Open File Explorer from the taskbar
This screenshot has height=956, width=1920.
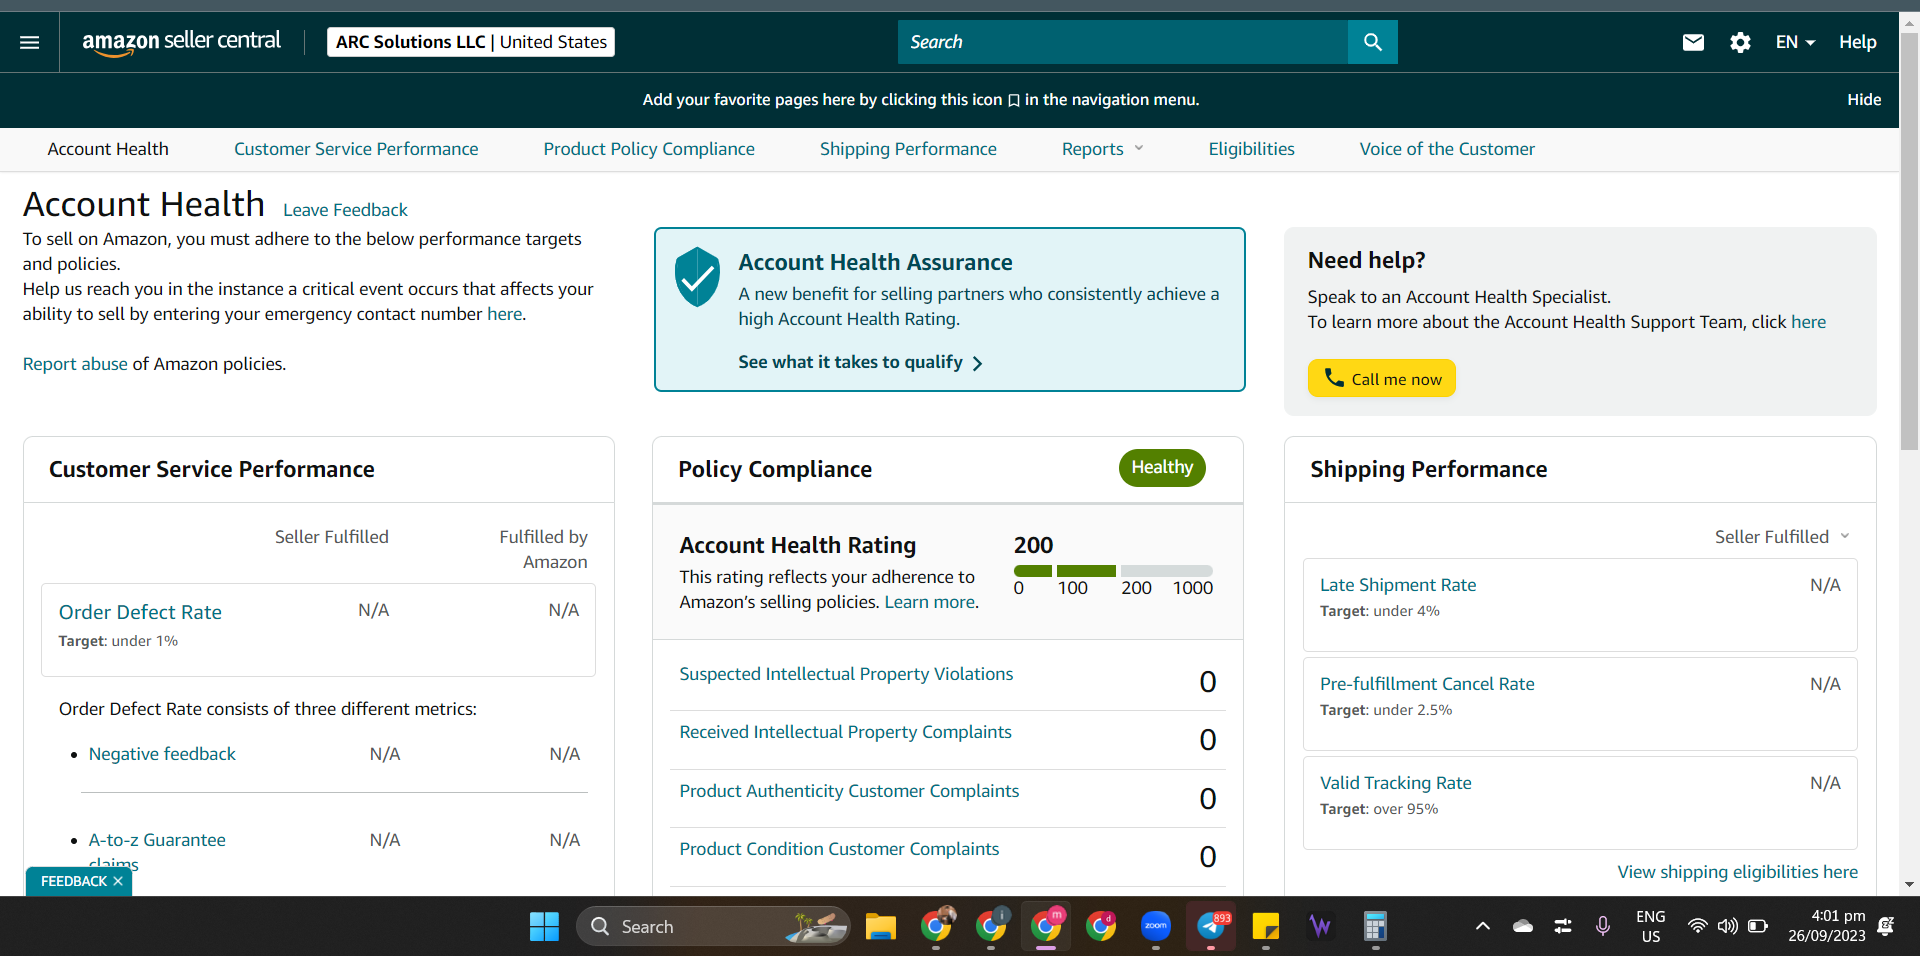[x=880, y=927]
